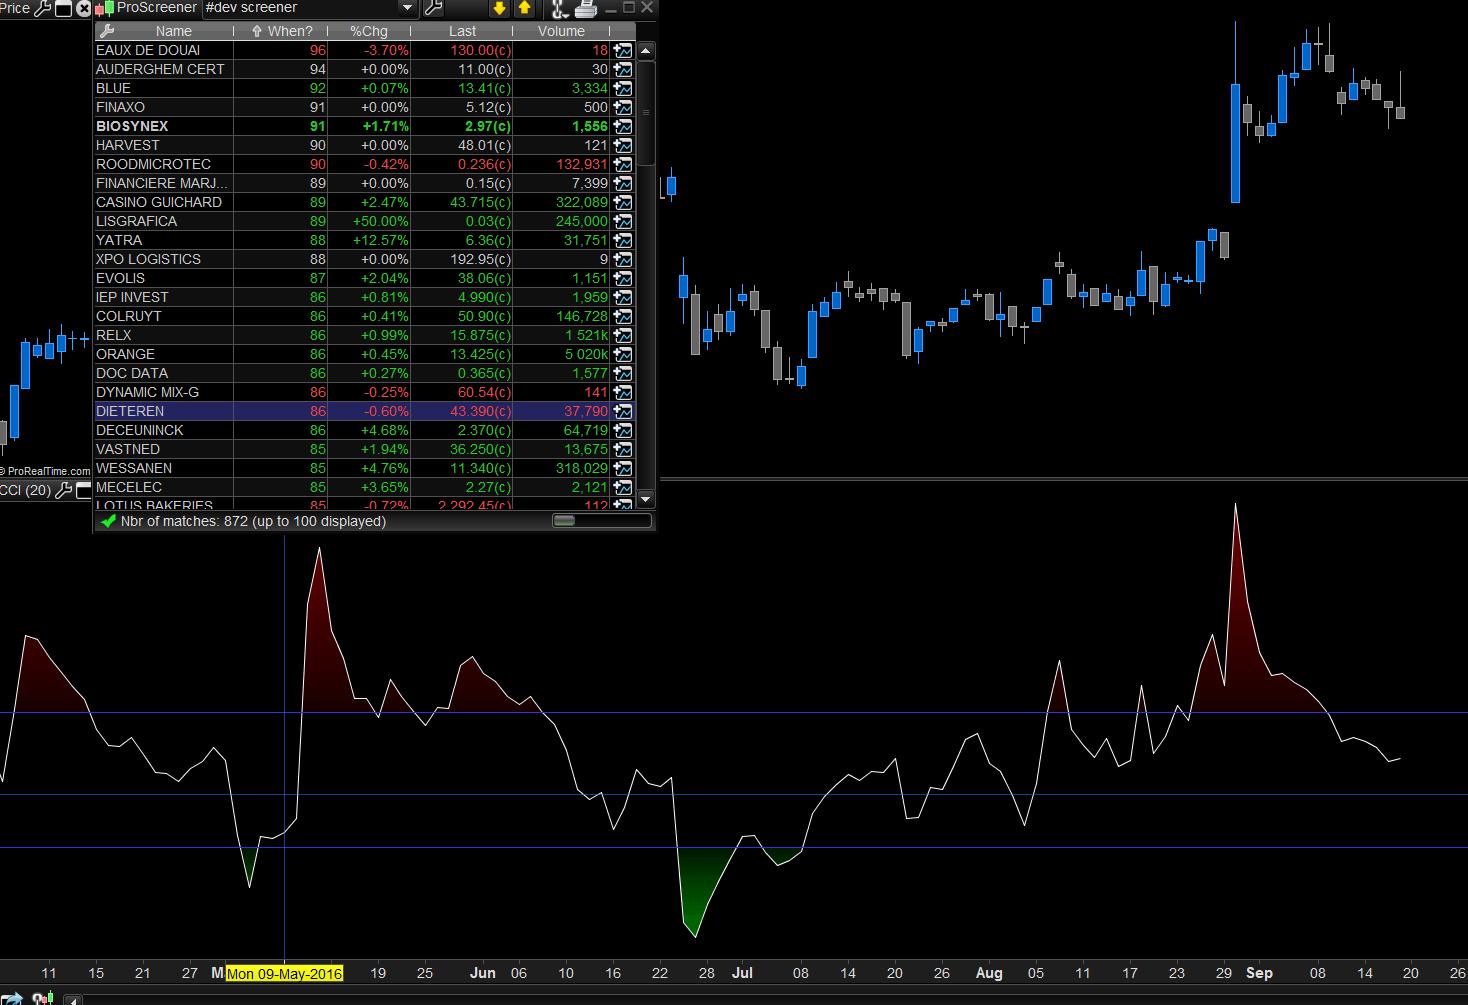Select the WESSANEN row
This screenshot has height=1005, width=1468.
pyautogui.click(x=365, y=468)
